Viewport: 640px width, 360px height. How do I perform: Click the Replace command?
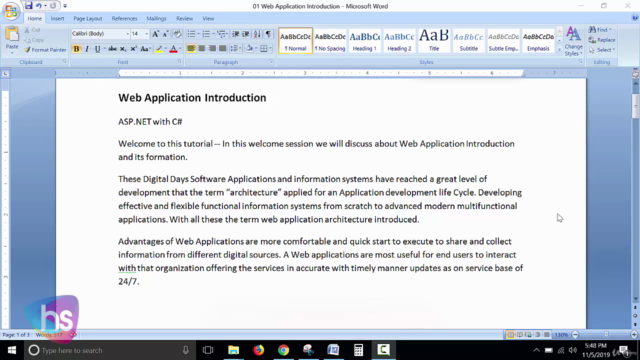[x=602, y=40]
